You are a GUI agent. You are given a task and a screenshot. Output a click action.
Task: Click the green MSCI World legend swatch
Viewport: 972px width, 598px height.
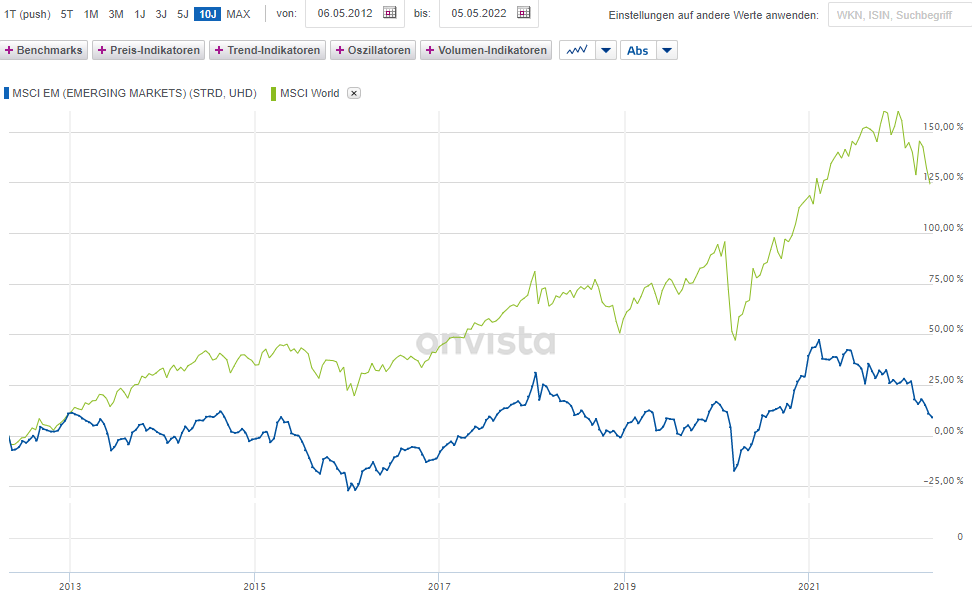(x=273, y=94)
